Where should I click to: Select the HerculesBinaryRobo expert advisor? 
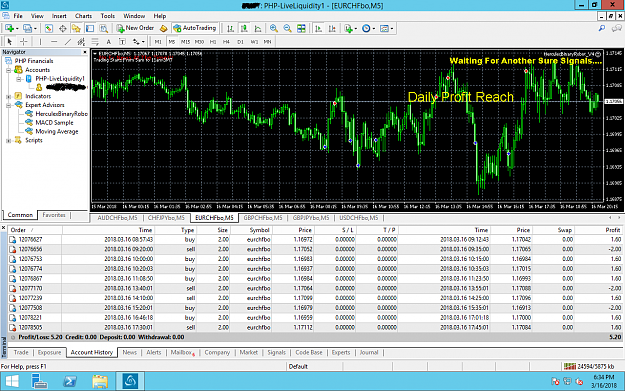[61, 114]
